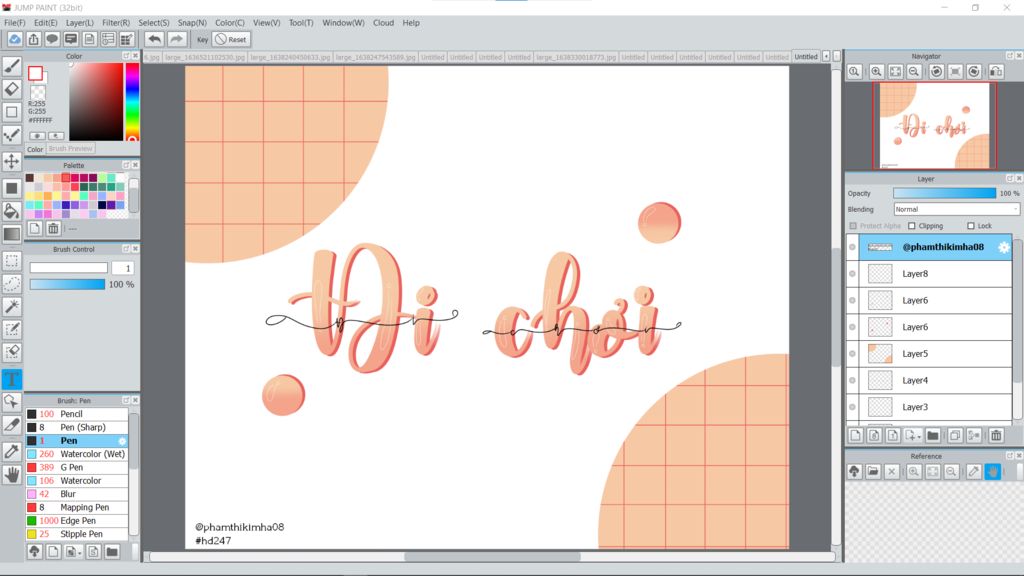
Task: Select the Bucket fill tool
Action: tap(12, 211)
